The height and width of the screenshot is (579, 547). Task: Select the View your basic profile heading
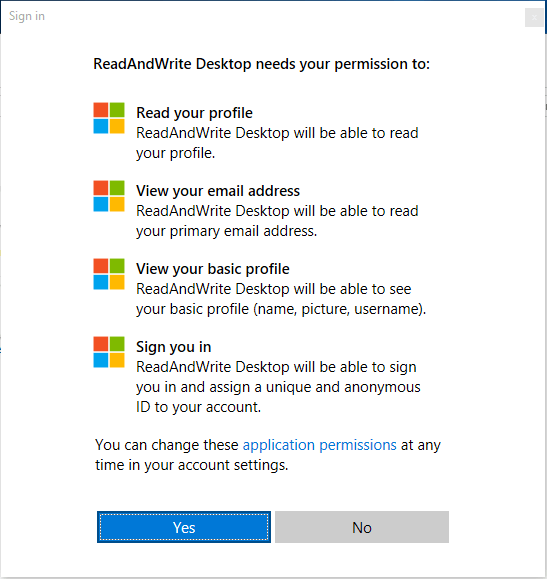213,269
